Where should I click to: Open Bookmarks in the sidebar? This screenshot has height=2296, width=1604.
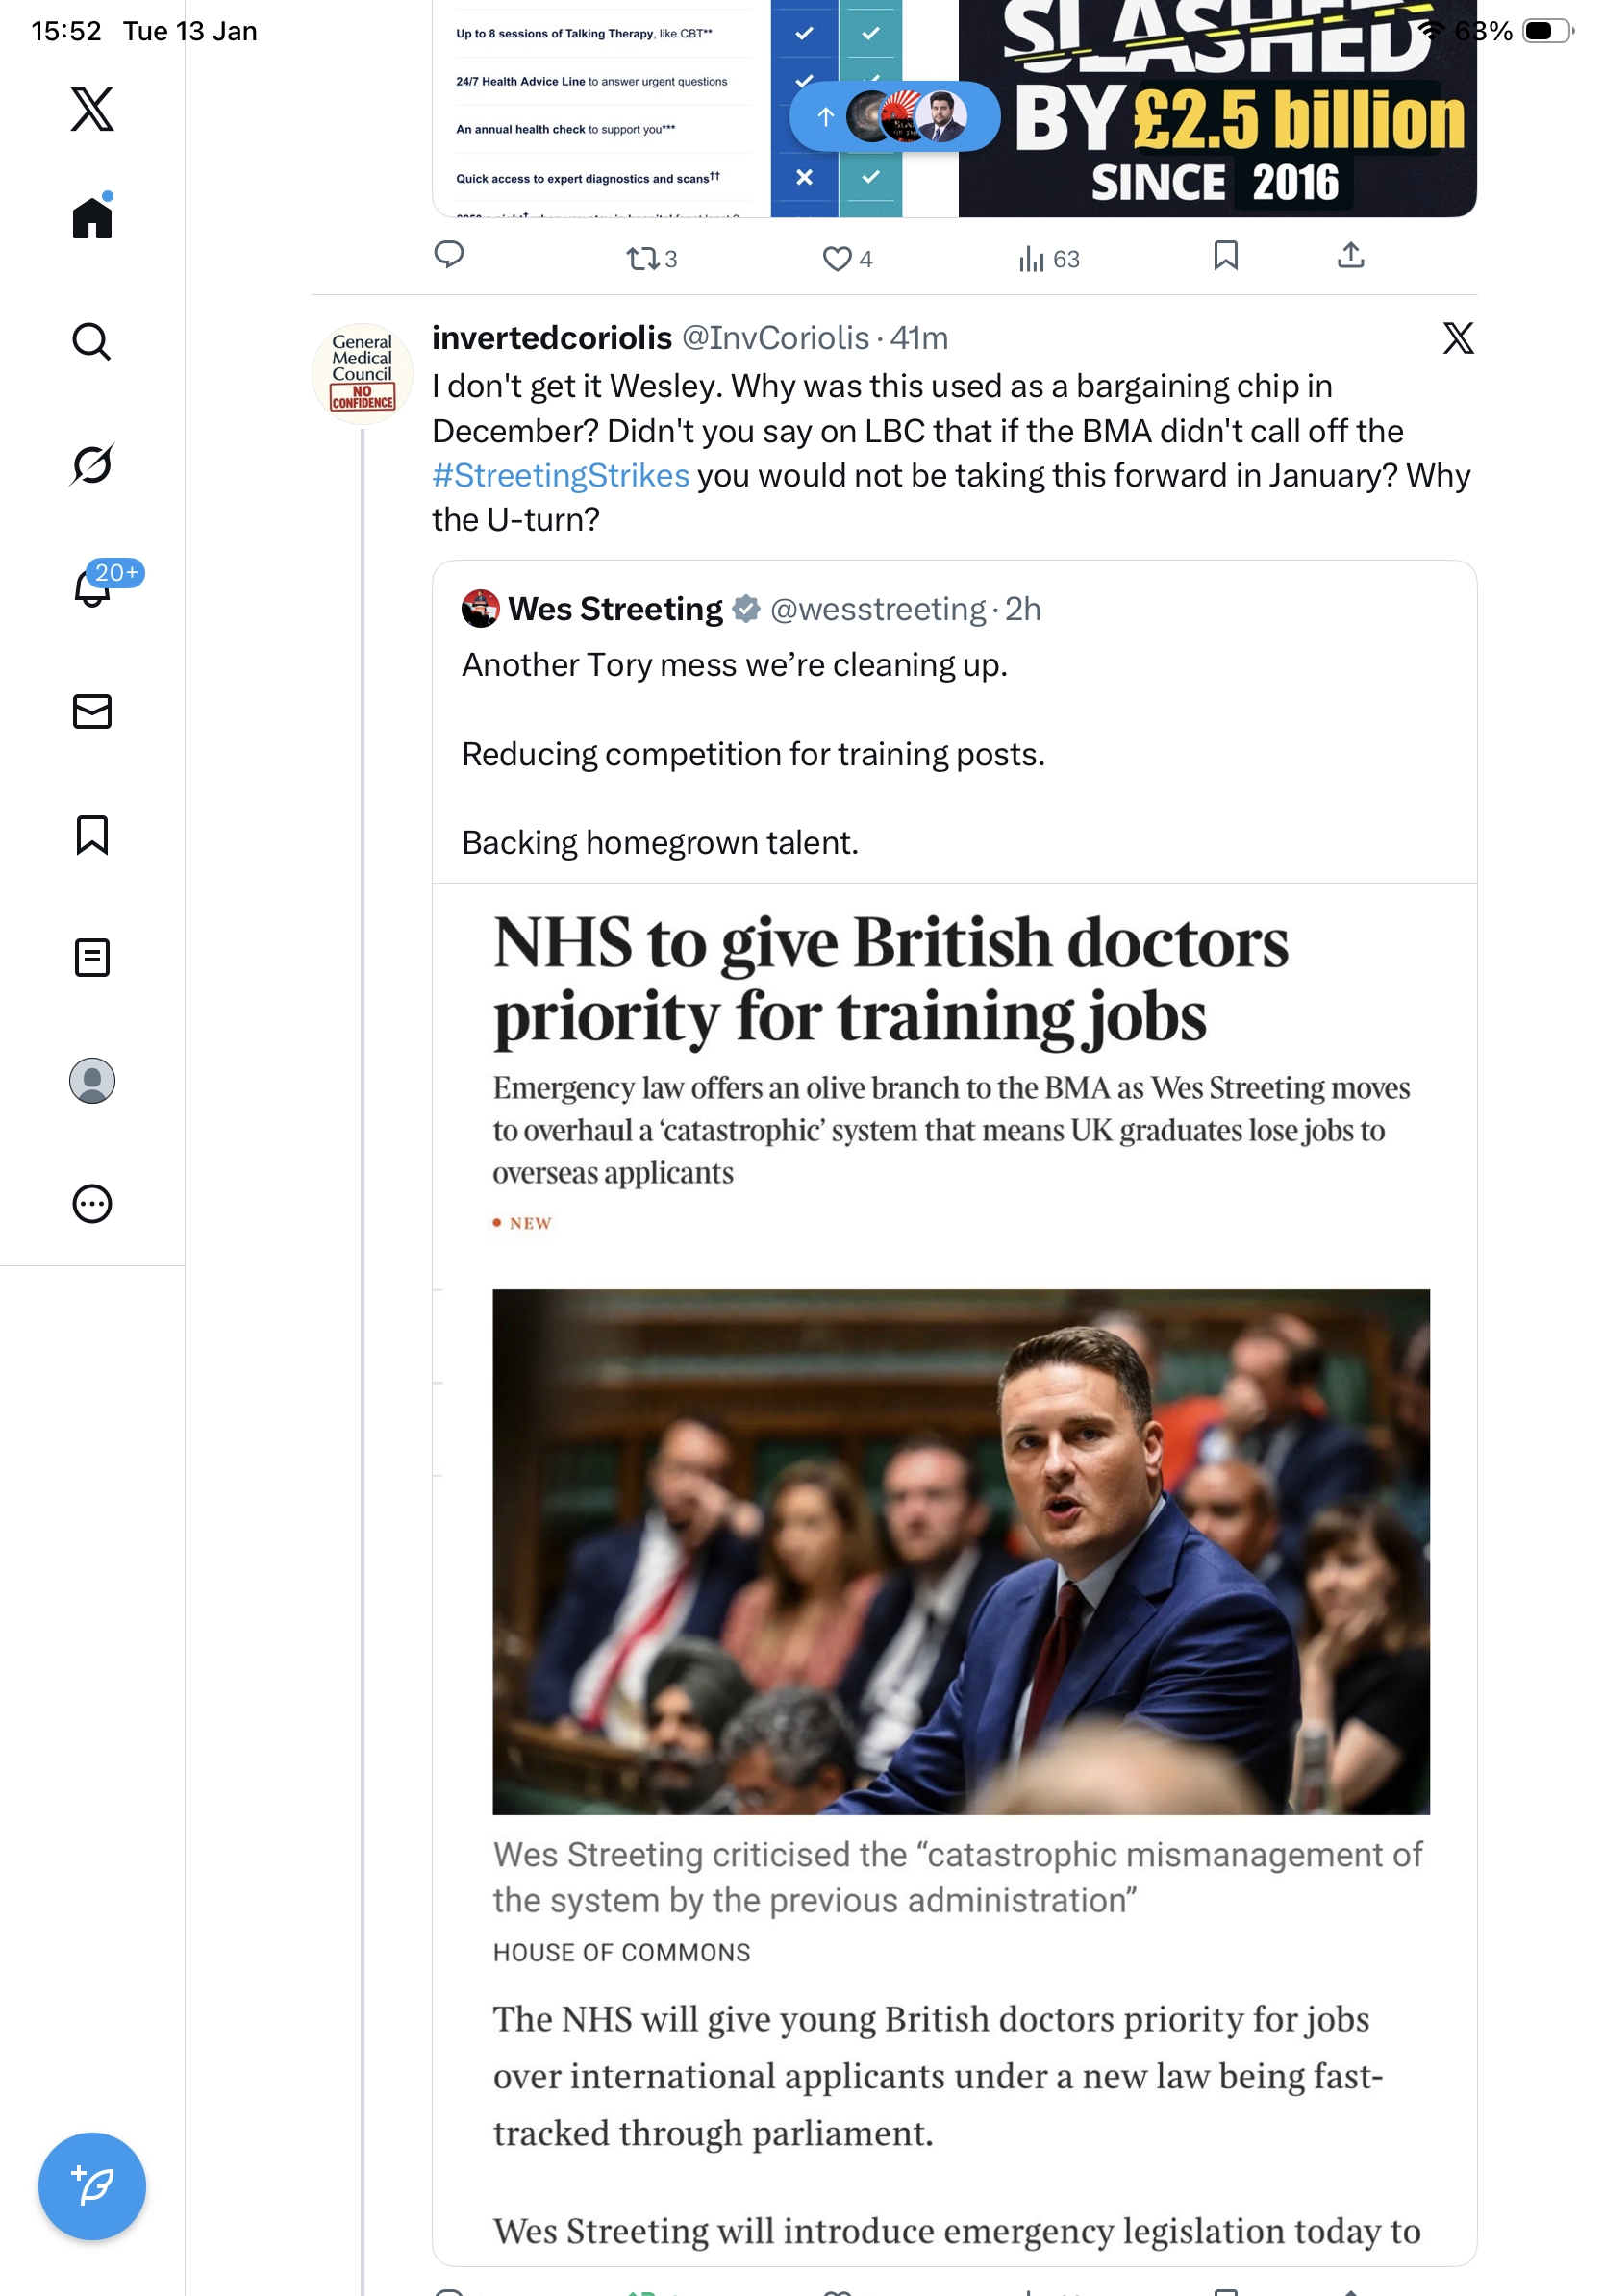tap(92, 834)
